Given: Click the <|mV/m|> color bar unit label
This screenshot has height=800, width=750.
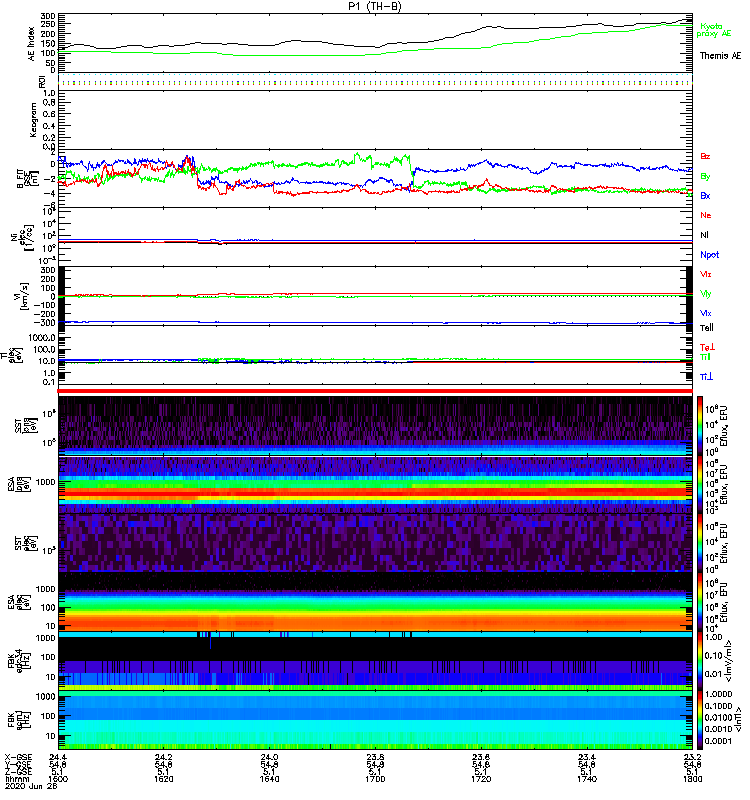Looking at the screenshot, I should [x=730, y=661].
